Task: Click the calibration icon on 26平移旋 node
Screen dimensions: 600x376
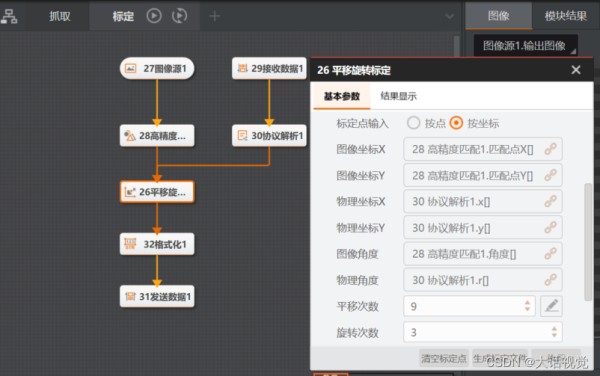Action: 130,192
